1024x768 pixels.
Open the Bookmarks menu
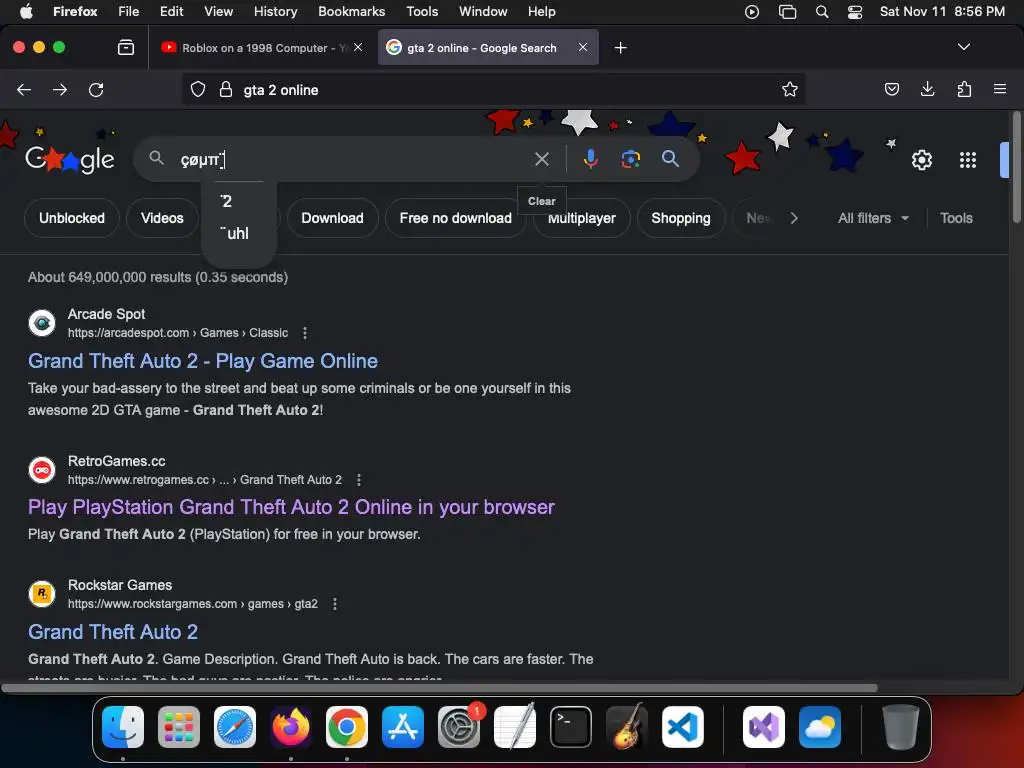point(351,12)
